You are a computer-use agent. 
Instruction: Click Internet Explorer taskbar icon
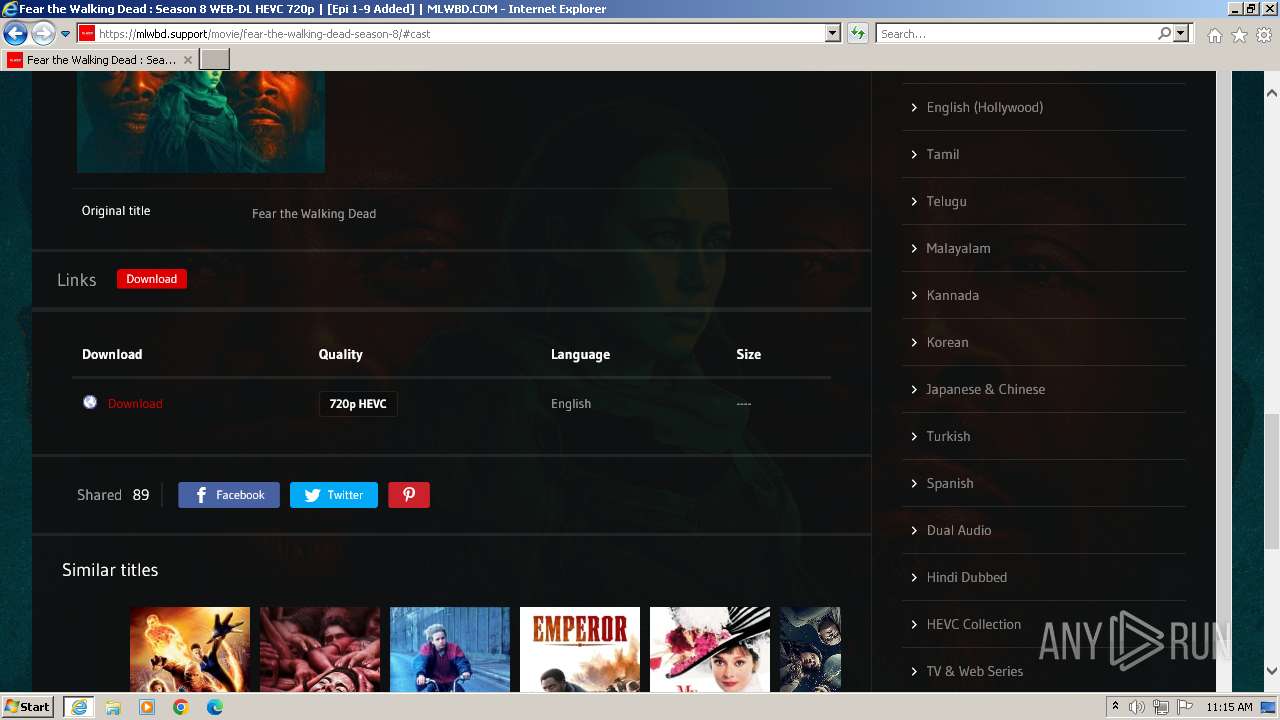(78, 707)
